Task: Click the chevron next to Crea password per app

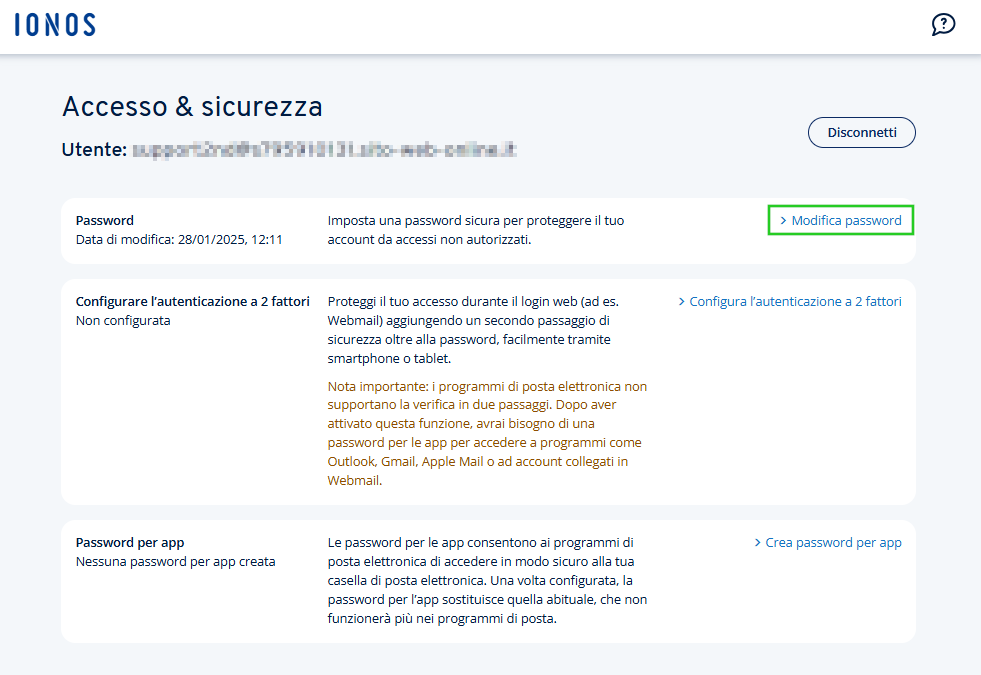Action: click(x=758, y=542)
